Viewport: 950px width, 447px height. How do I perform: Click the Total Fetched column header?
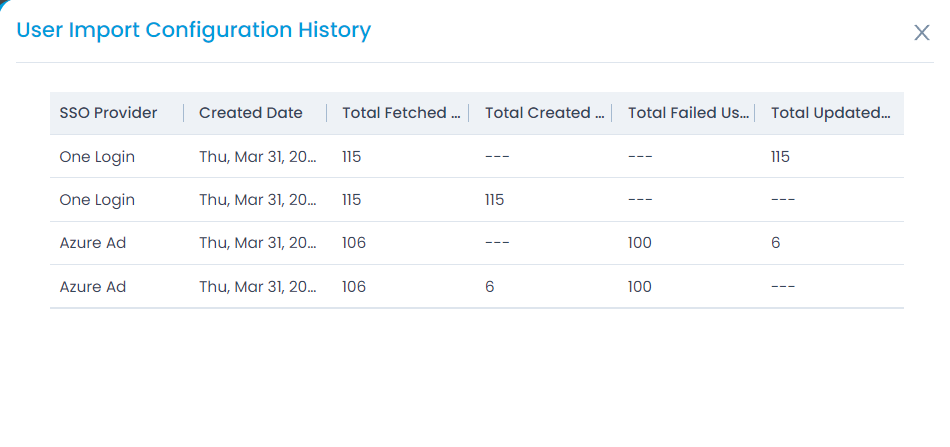click(x=402, y=113)
